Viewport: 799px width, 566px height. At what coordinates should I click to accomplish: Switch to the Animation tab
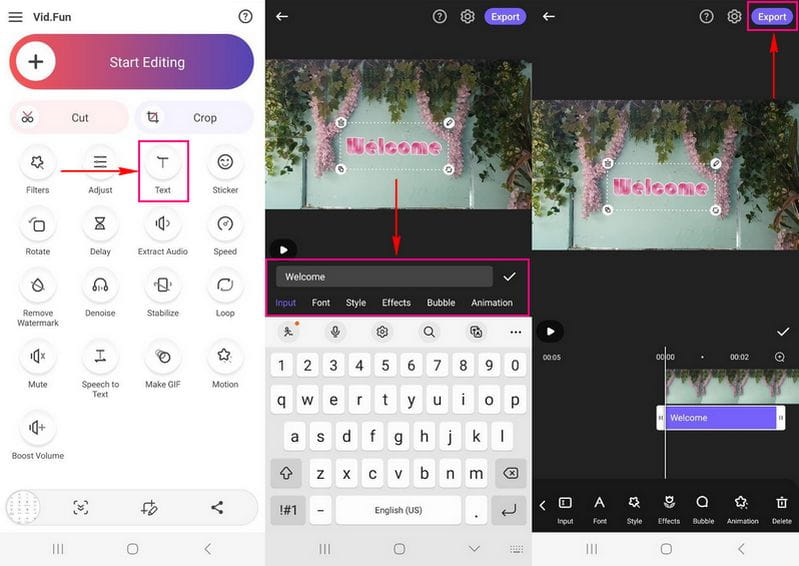492,303
